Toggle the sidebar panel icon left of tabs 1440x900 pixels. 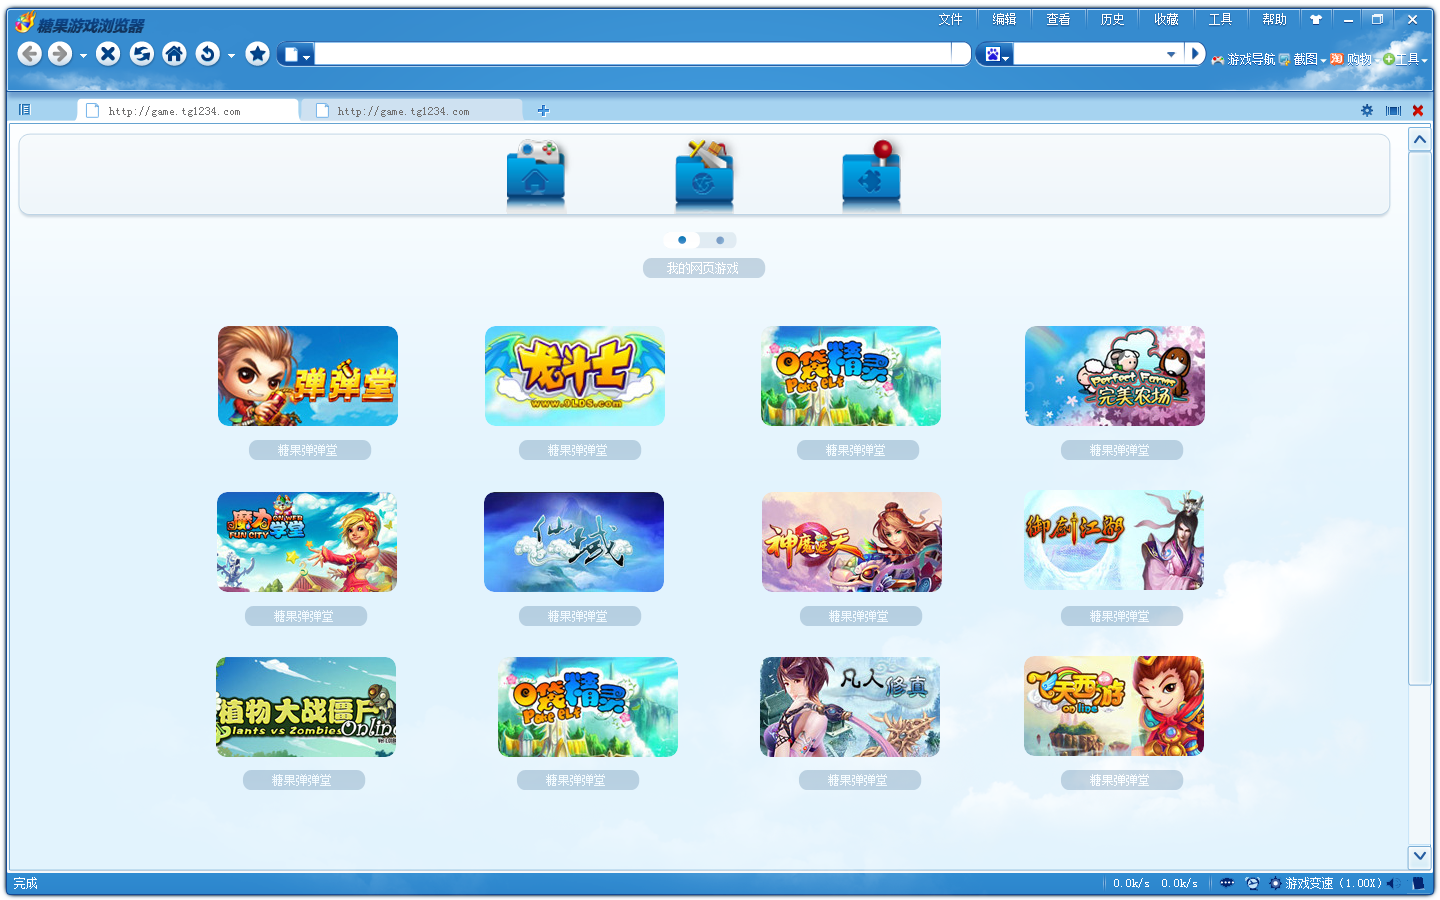tap(25, 110)
